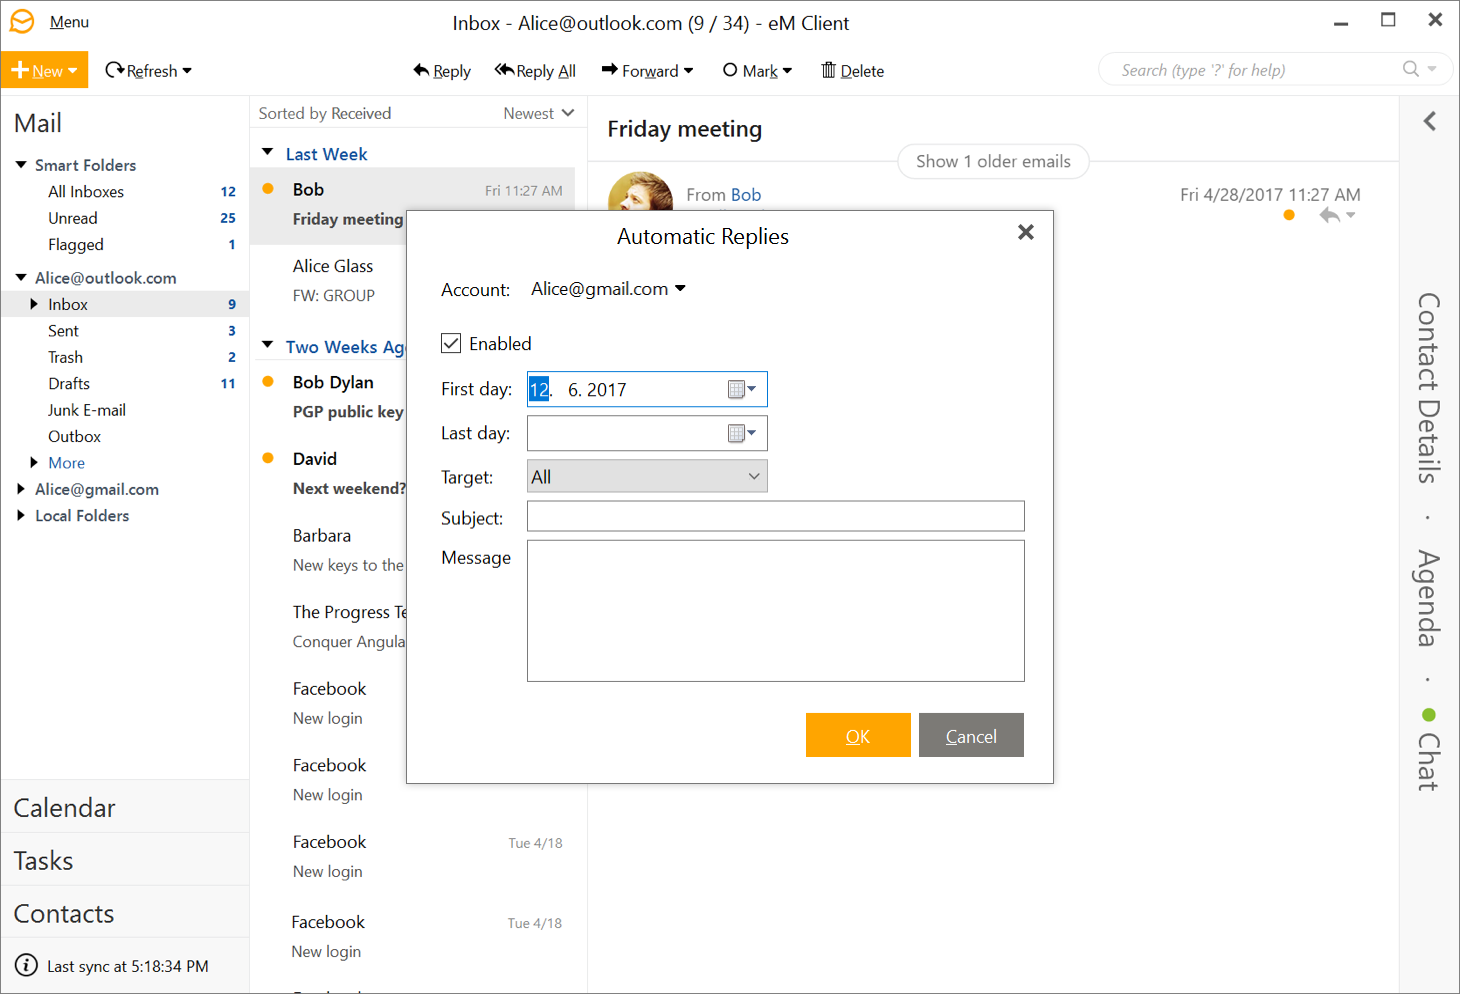Collapse the right sidebar with chevron
Viewport: 1460px width, 994px height.
tap(1430, 121)
